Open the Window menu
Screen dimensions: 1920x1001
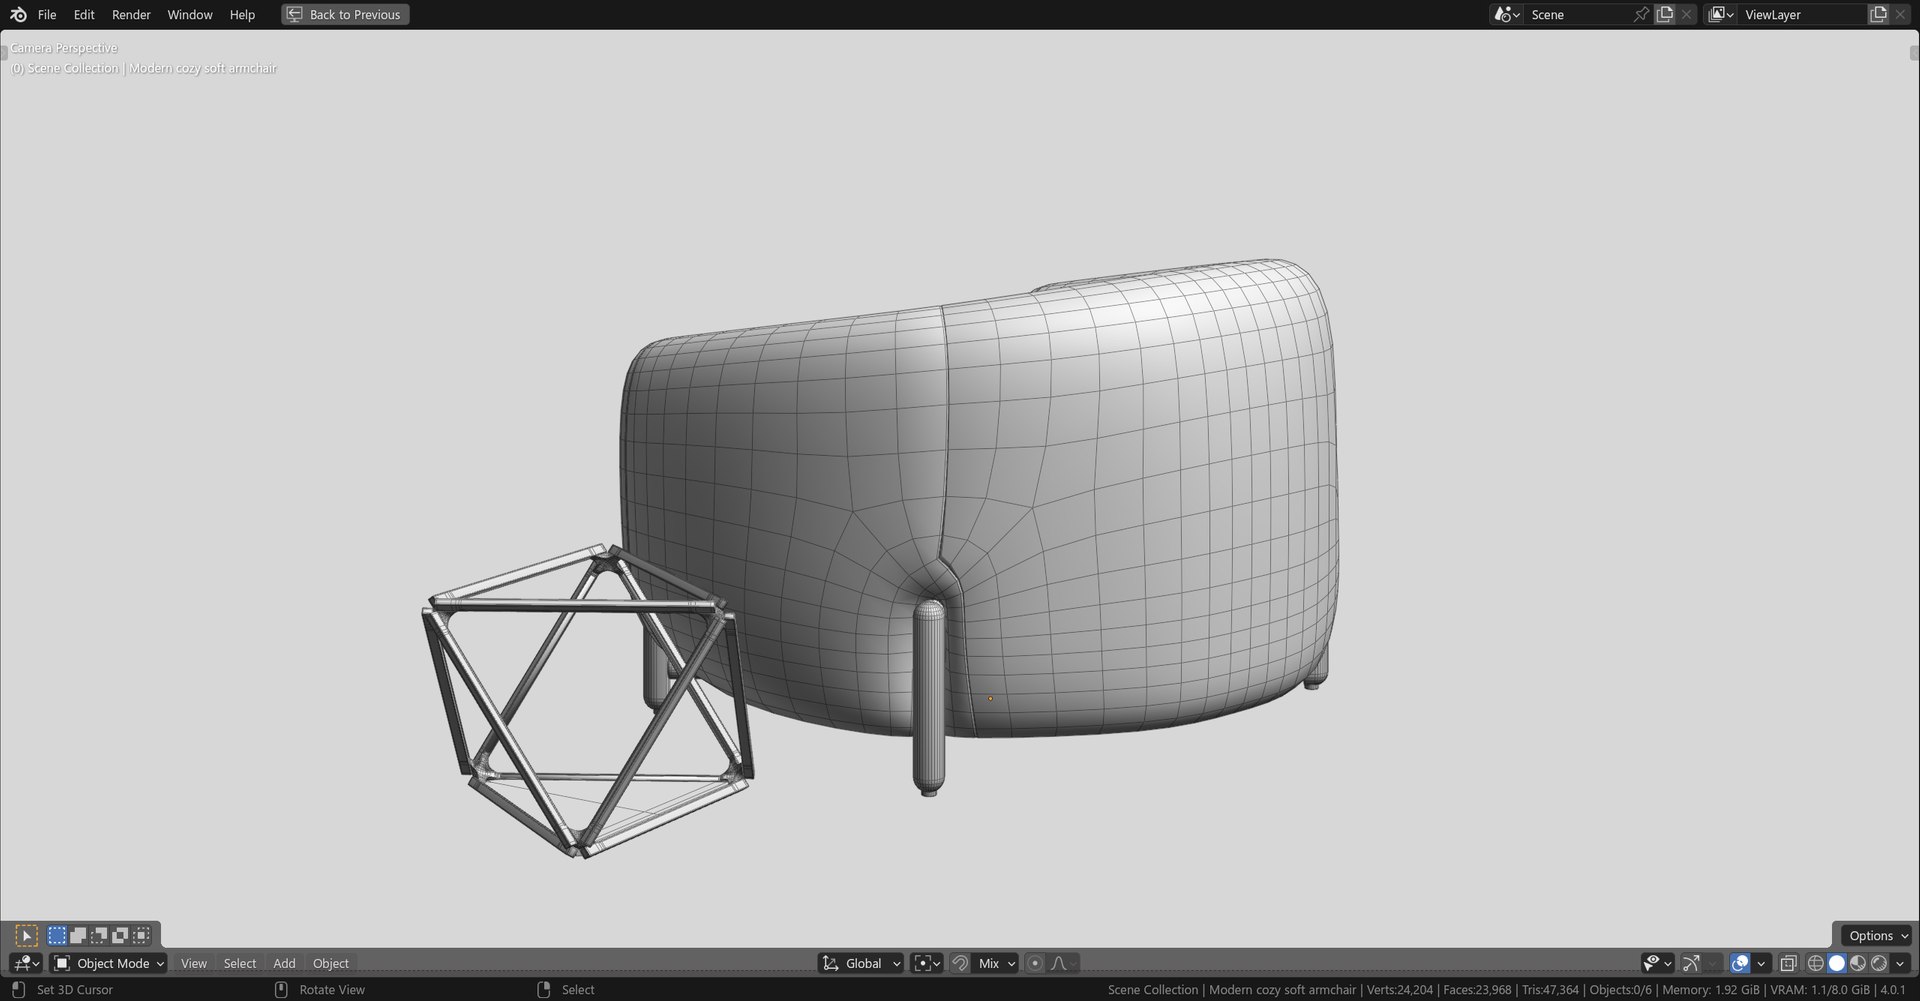[190, 14]
